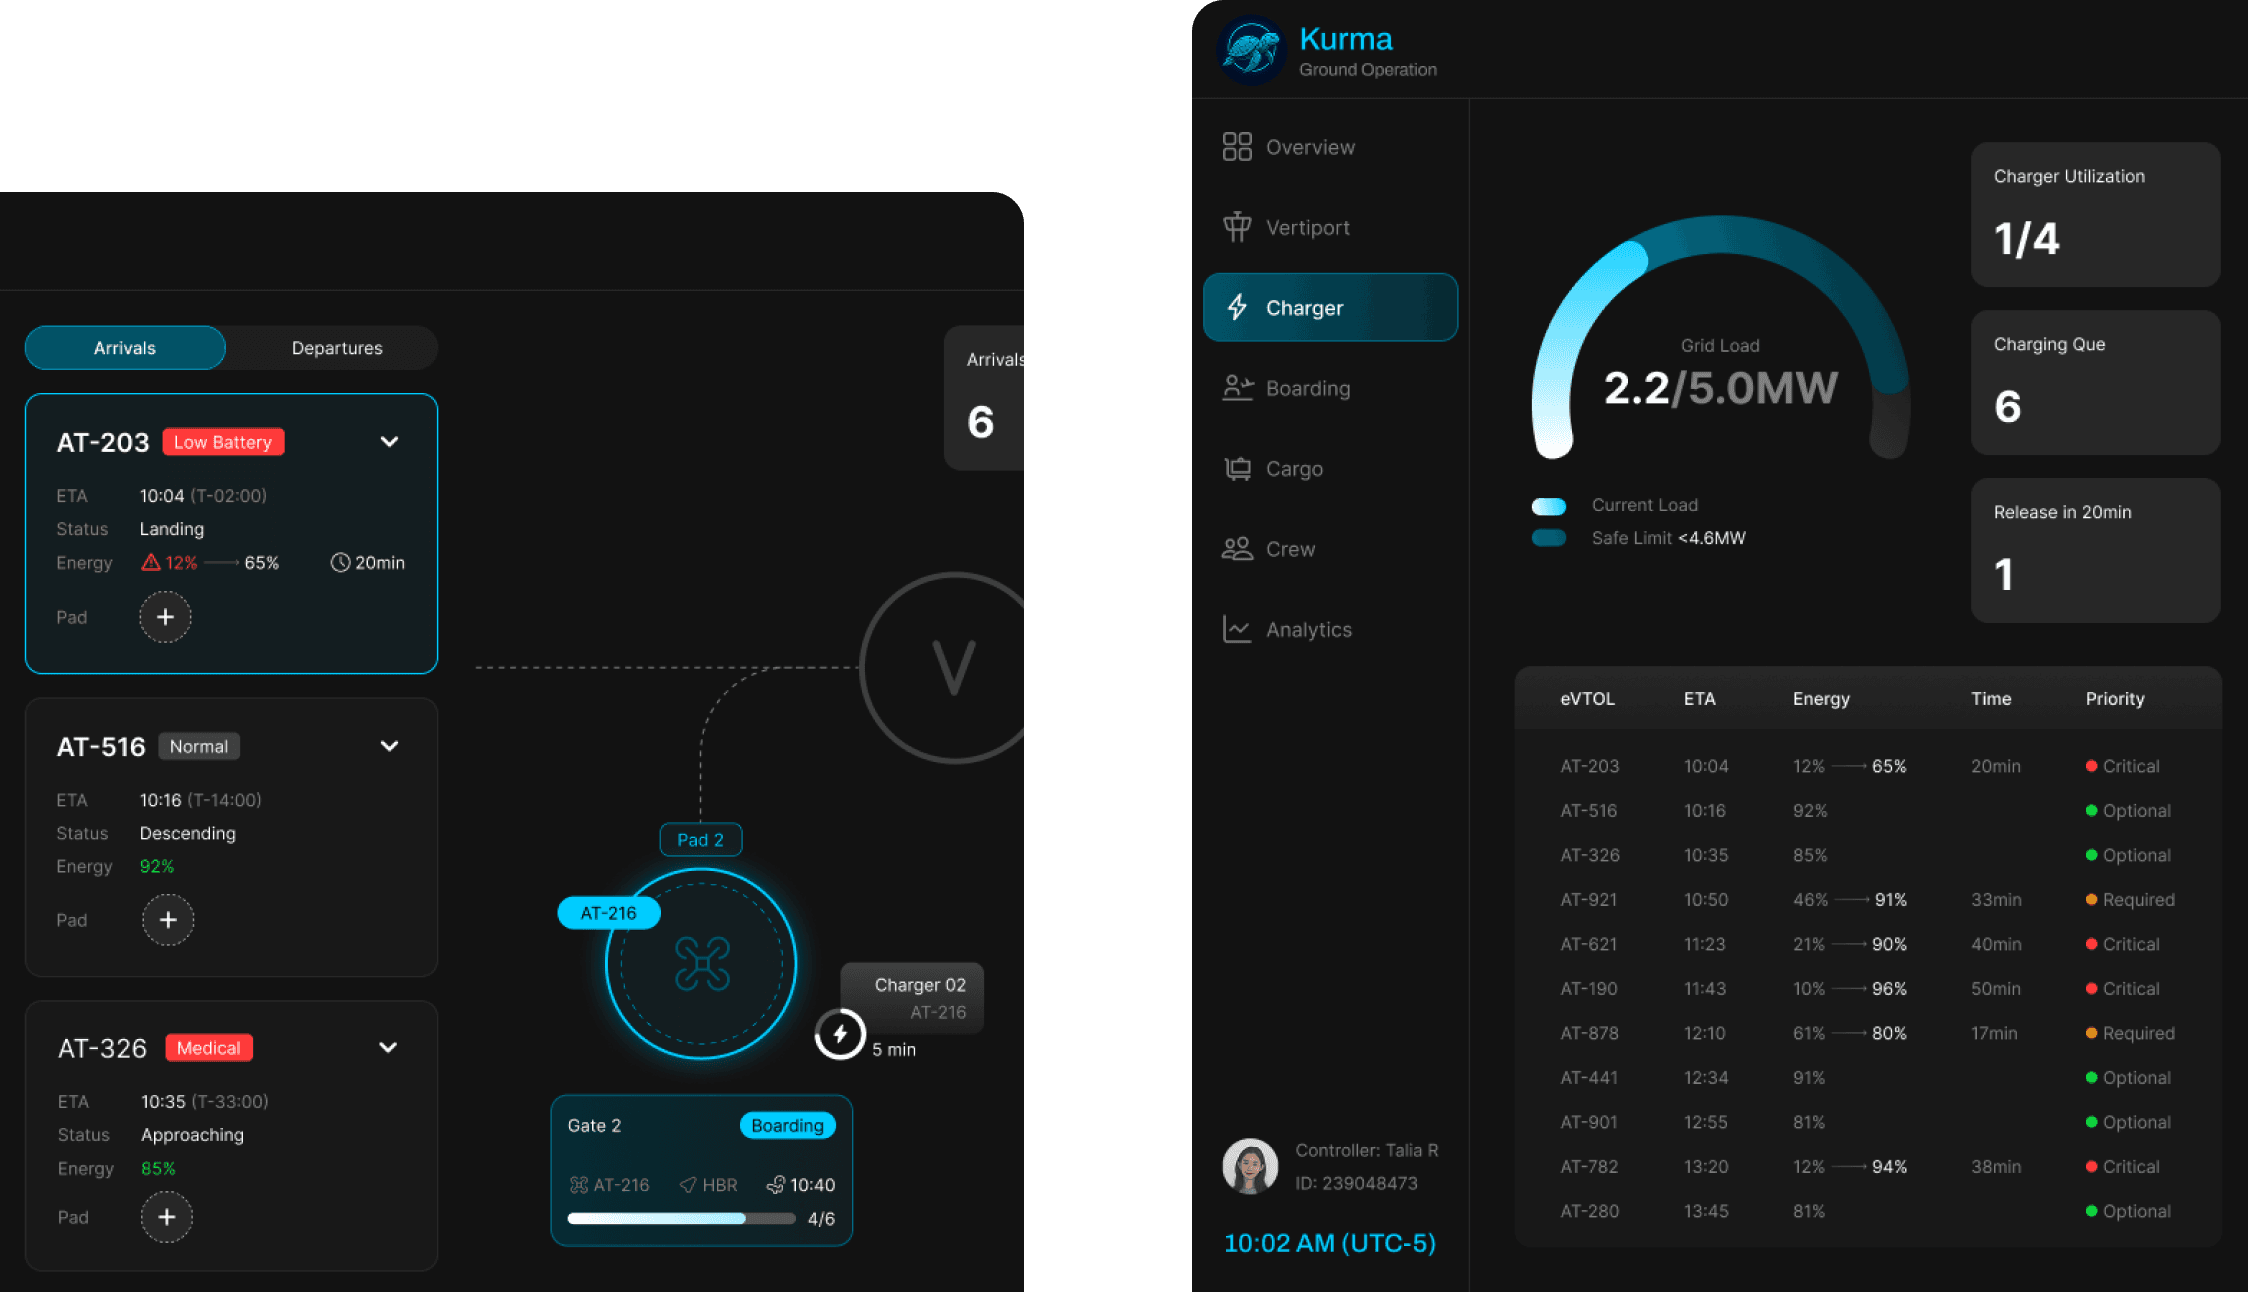
Task: Click the Overview grid icon
Action: pyautogui.click(x=1237, y=147)
